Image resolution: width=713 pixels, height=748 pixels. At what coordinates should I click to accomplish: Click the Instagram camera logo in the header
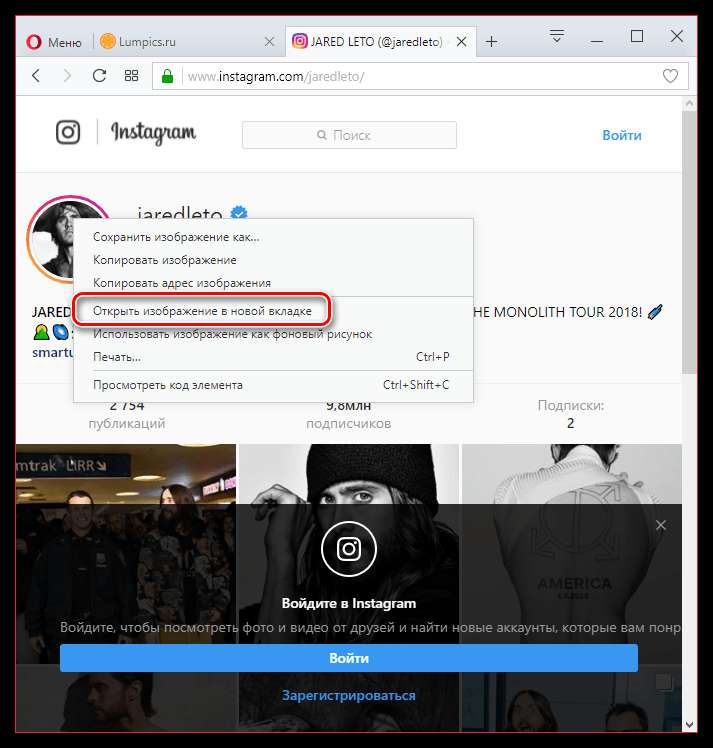[68, 132]
